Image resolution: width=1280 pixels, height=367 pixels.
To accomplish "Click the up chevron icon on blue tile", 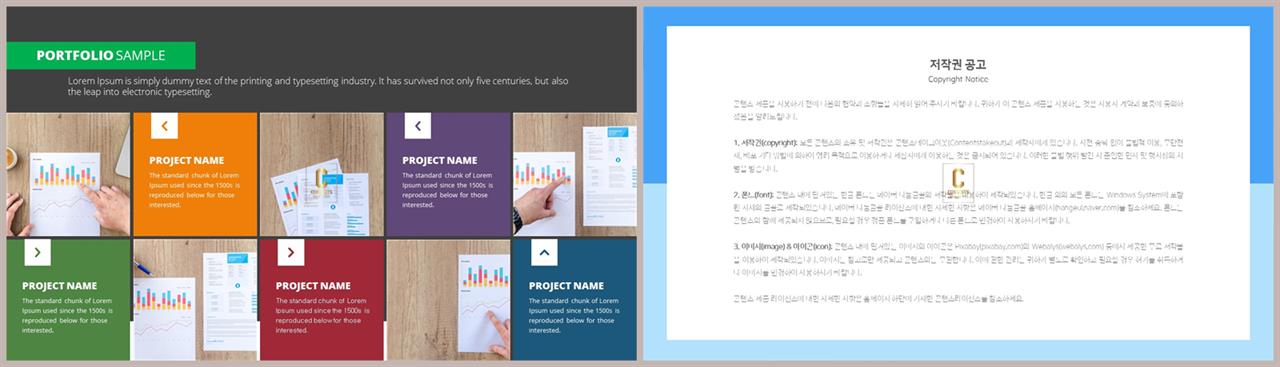I will point(544,252).
